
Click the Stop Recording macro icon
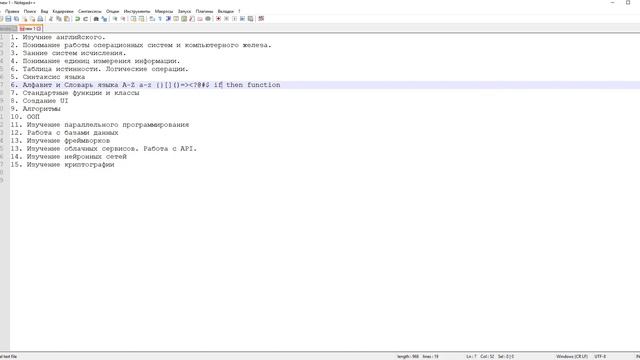pos(226,19)
